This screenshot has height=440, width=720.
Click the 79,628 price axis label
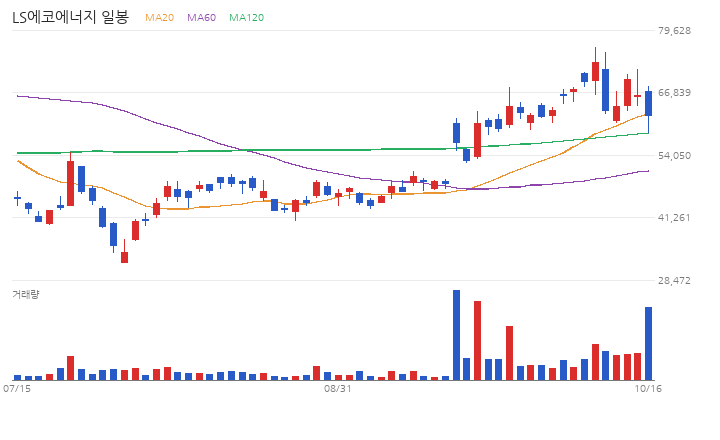tap(674, 30)
